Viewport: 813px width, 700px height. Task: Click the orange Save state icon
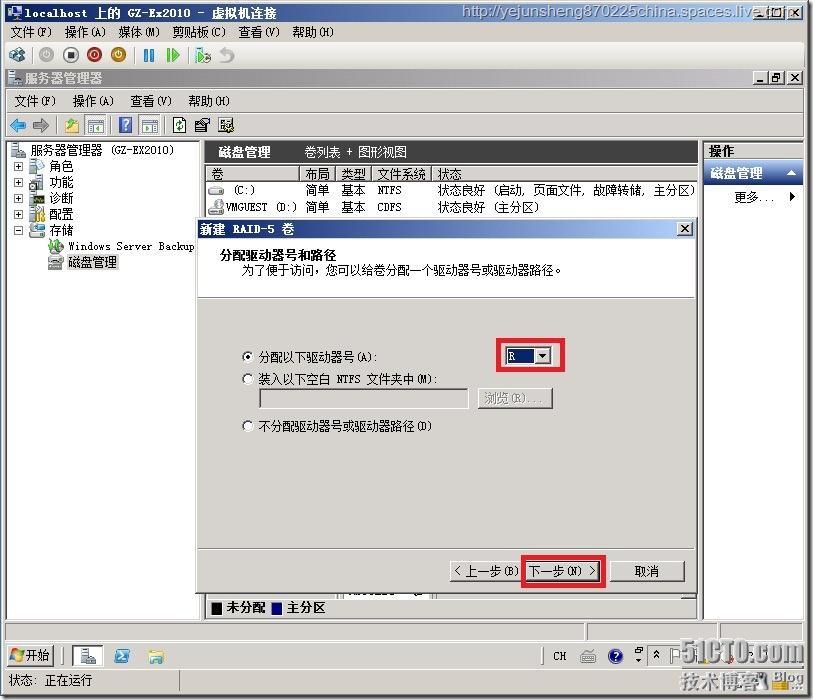pos(118,55)
